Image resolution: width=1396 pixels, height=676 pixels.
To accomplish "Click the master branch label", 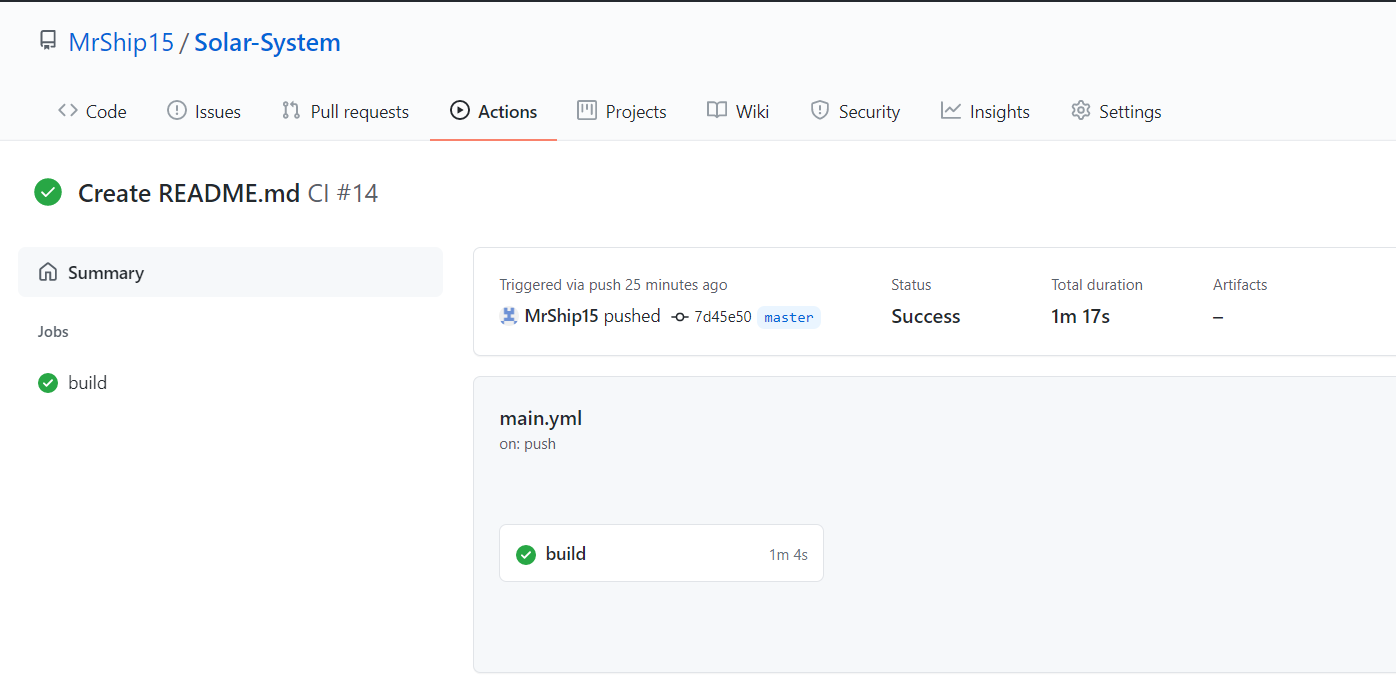I will pyautogui.click(x=789, y=317).
